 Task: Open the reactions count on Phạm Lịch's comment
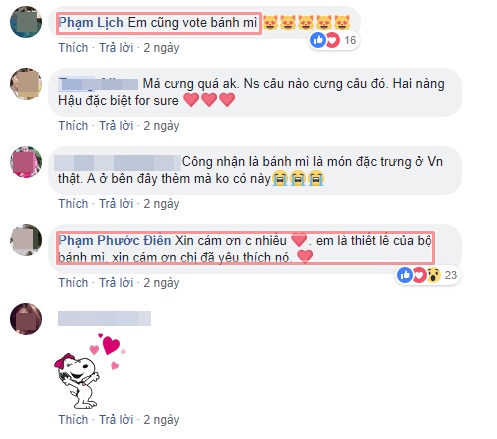(x=334, y=40)
